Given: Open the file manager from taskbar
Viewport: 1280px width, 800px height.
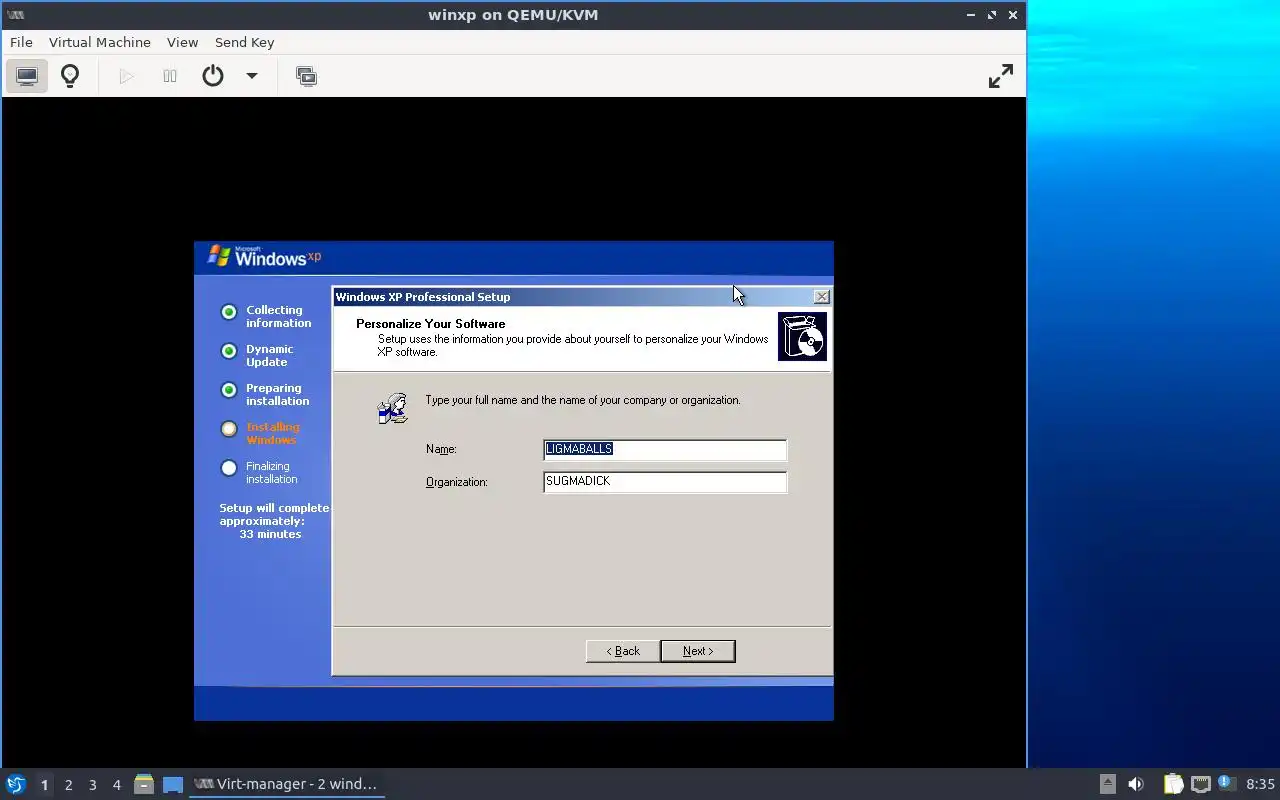Looking at the screenshot, I should [144, 784].
